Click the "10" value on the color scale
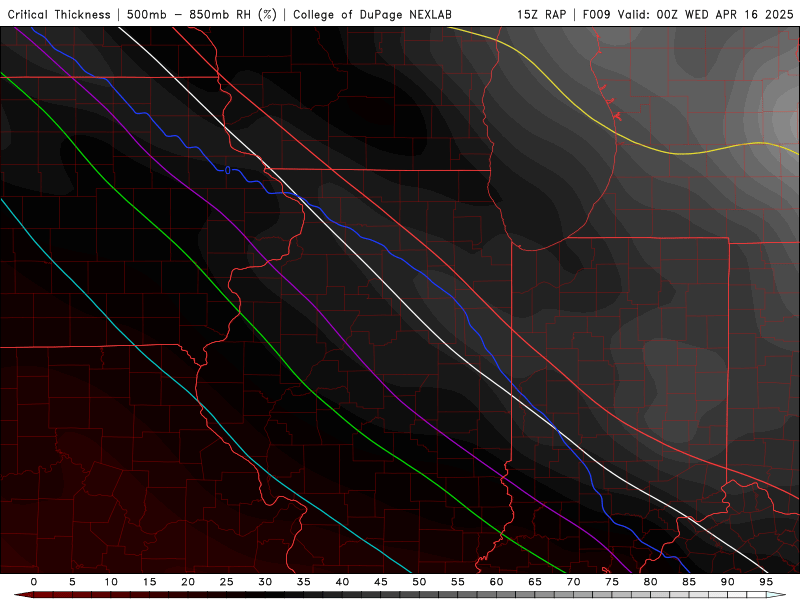Image resolution: width=800 pixels, height=600 pixels. click(x=111, y=582)
